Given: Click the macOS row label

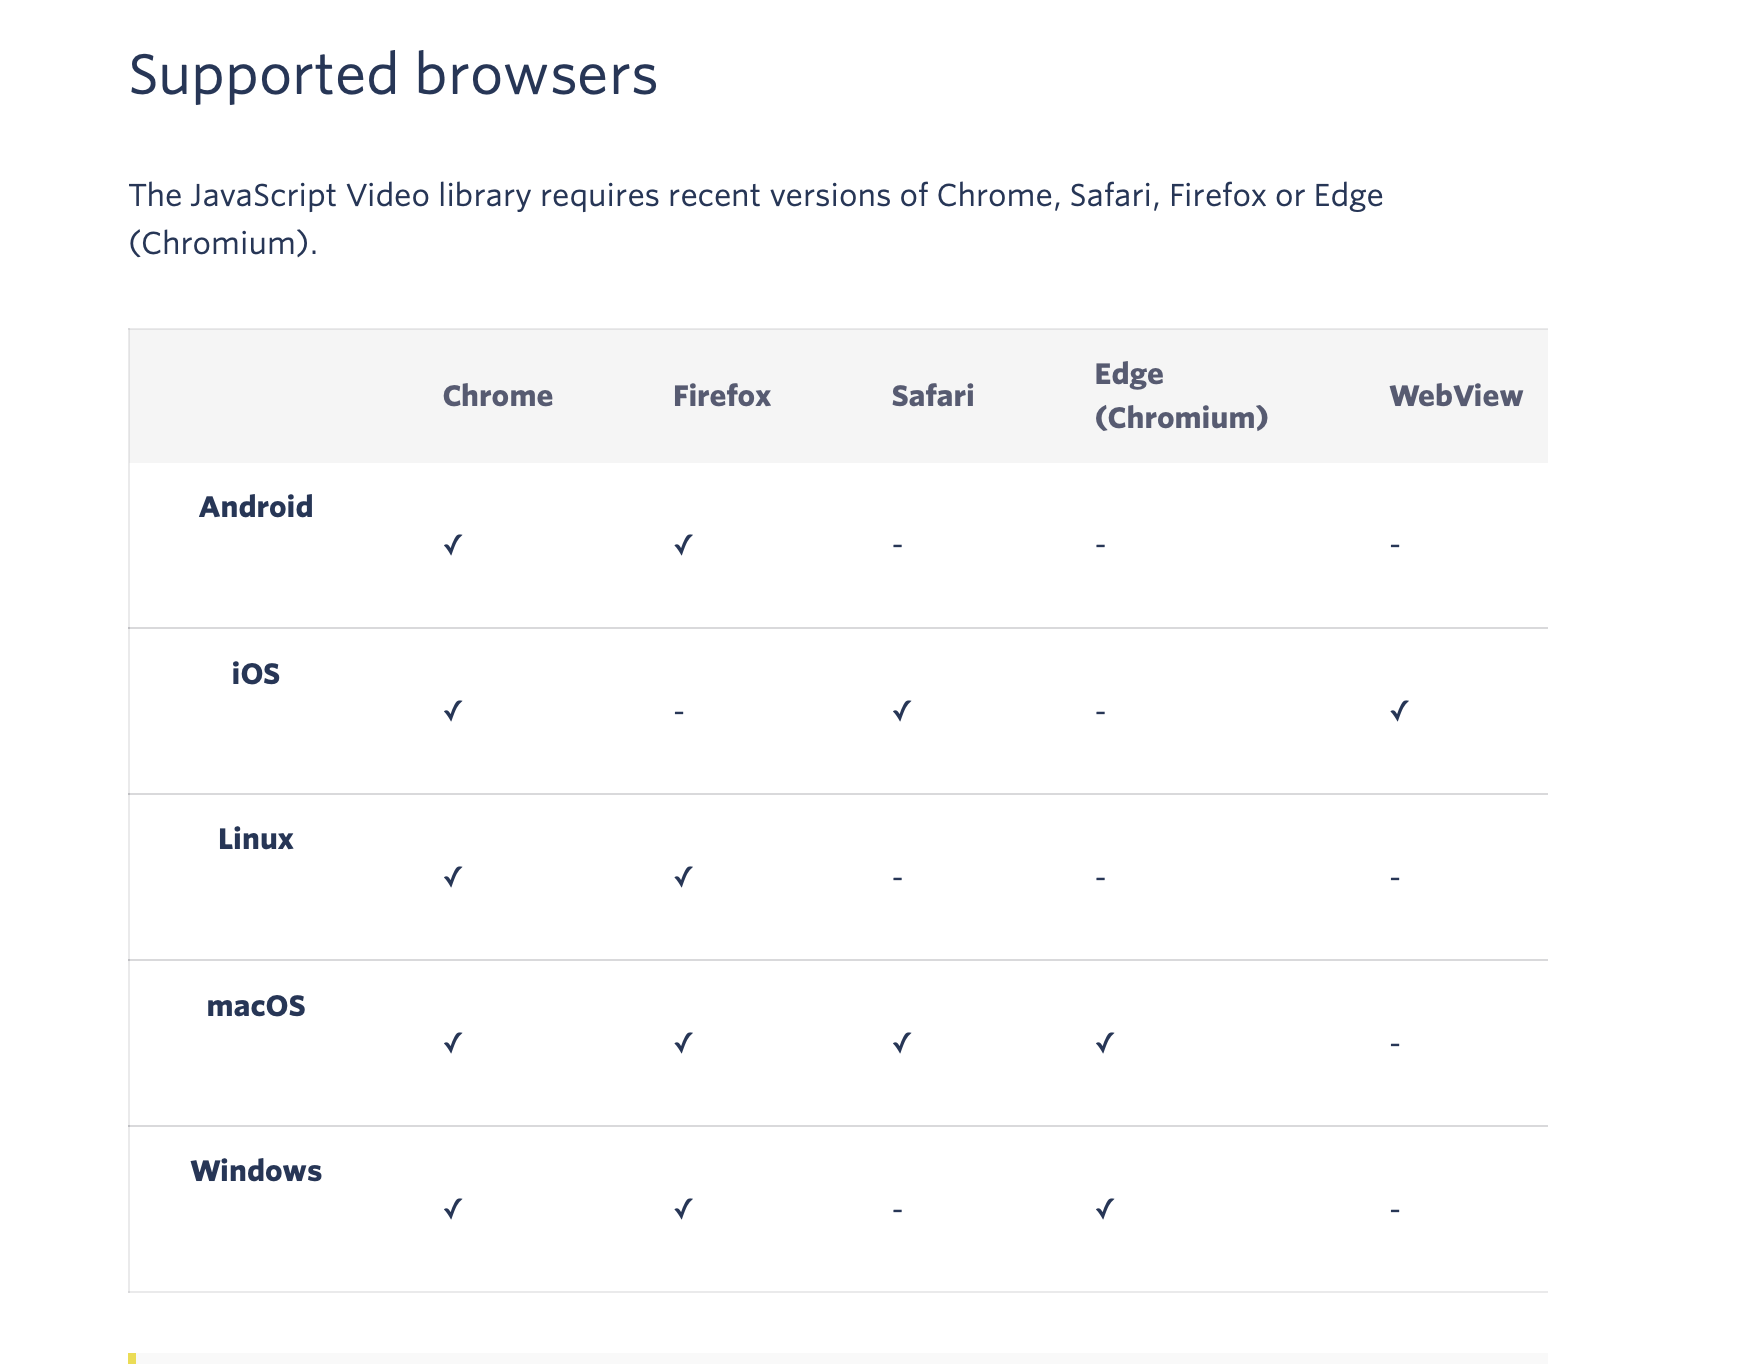Looking at the screenshot, I should 256,1005.
